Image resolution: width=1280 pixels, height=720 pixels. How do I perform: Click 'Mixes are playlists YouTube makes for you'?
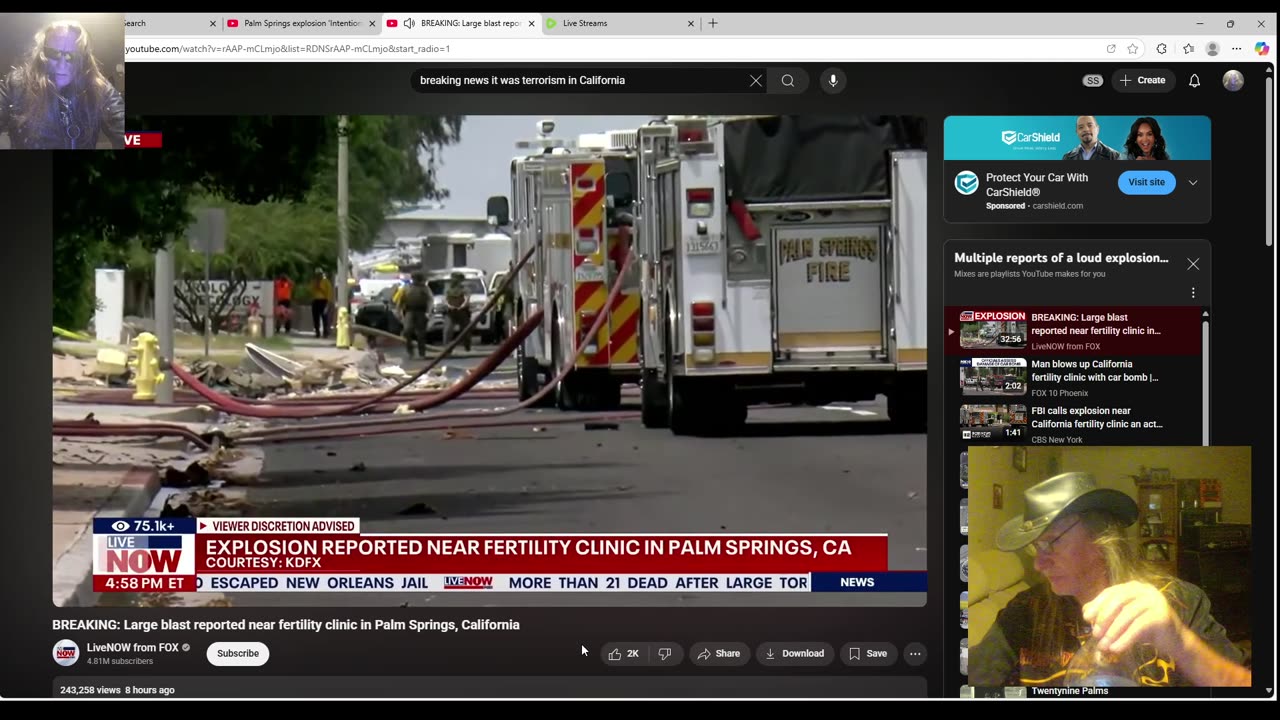(x=1030, y=274)
